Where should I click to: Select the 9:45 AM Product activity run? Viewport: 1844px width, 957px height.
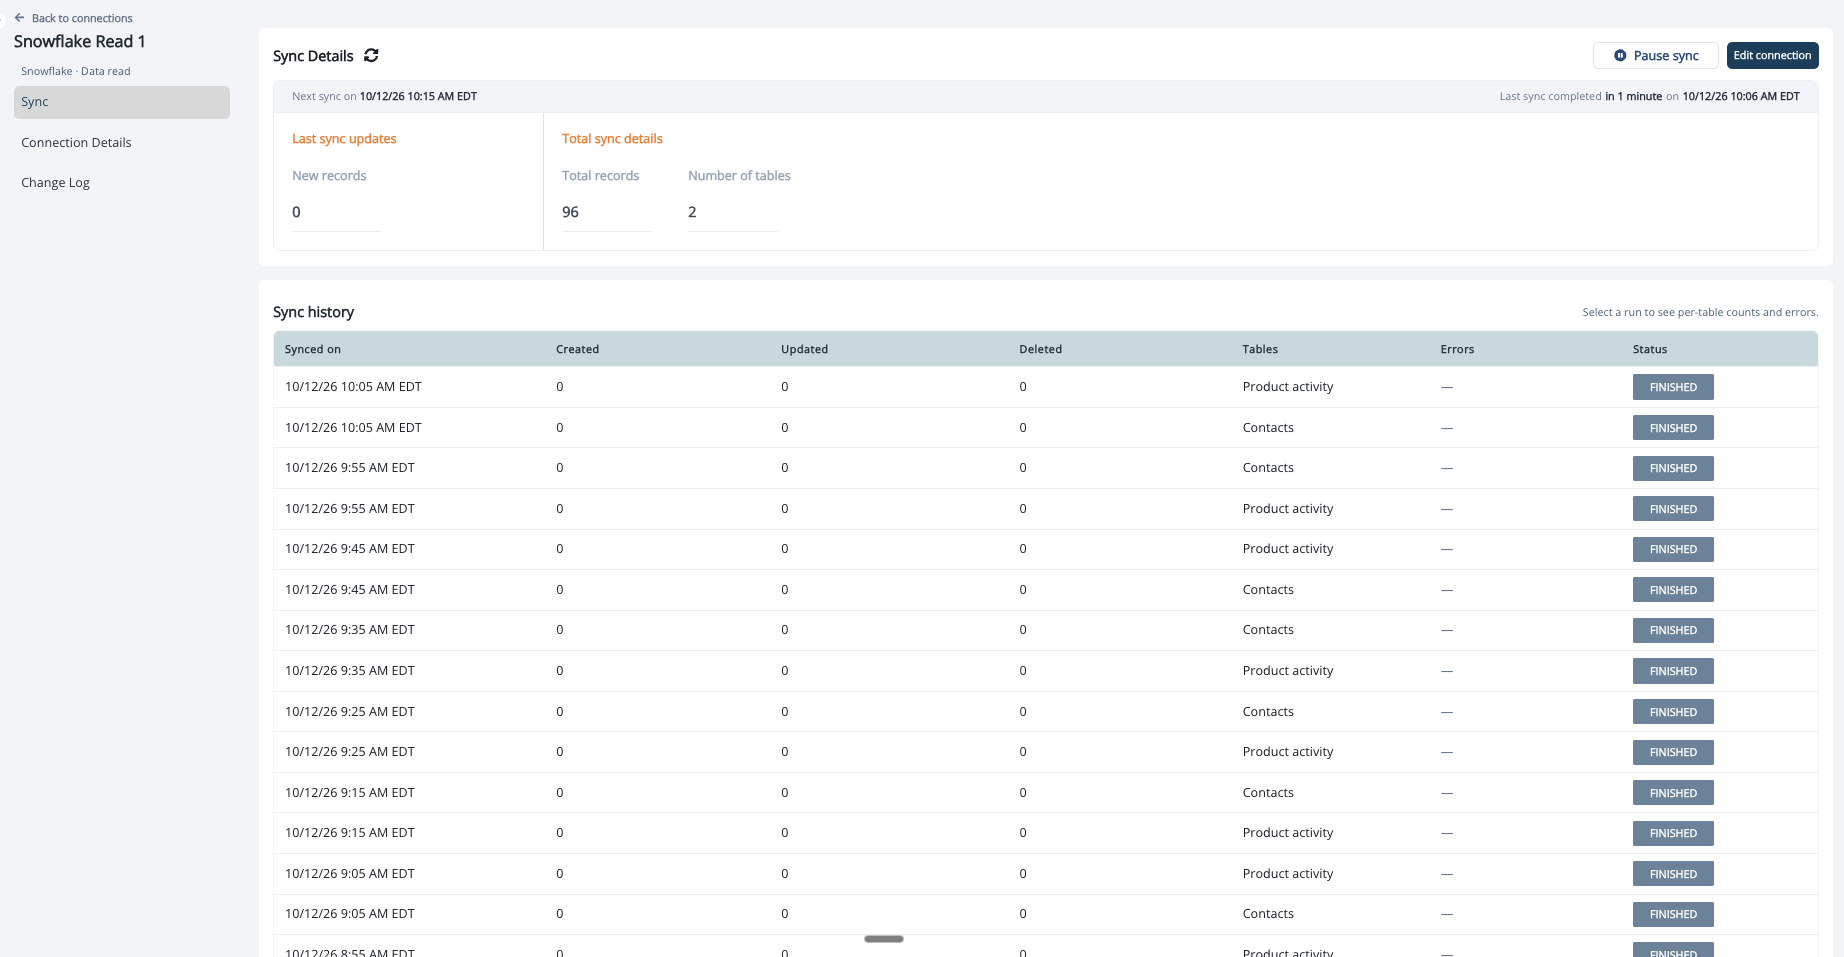coord(1045,549)
